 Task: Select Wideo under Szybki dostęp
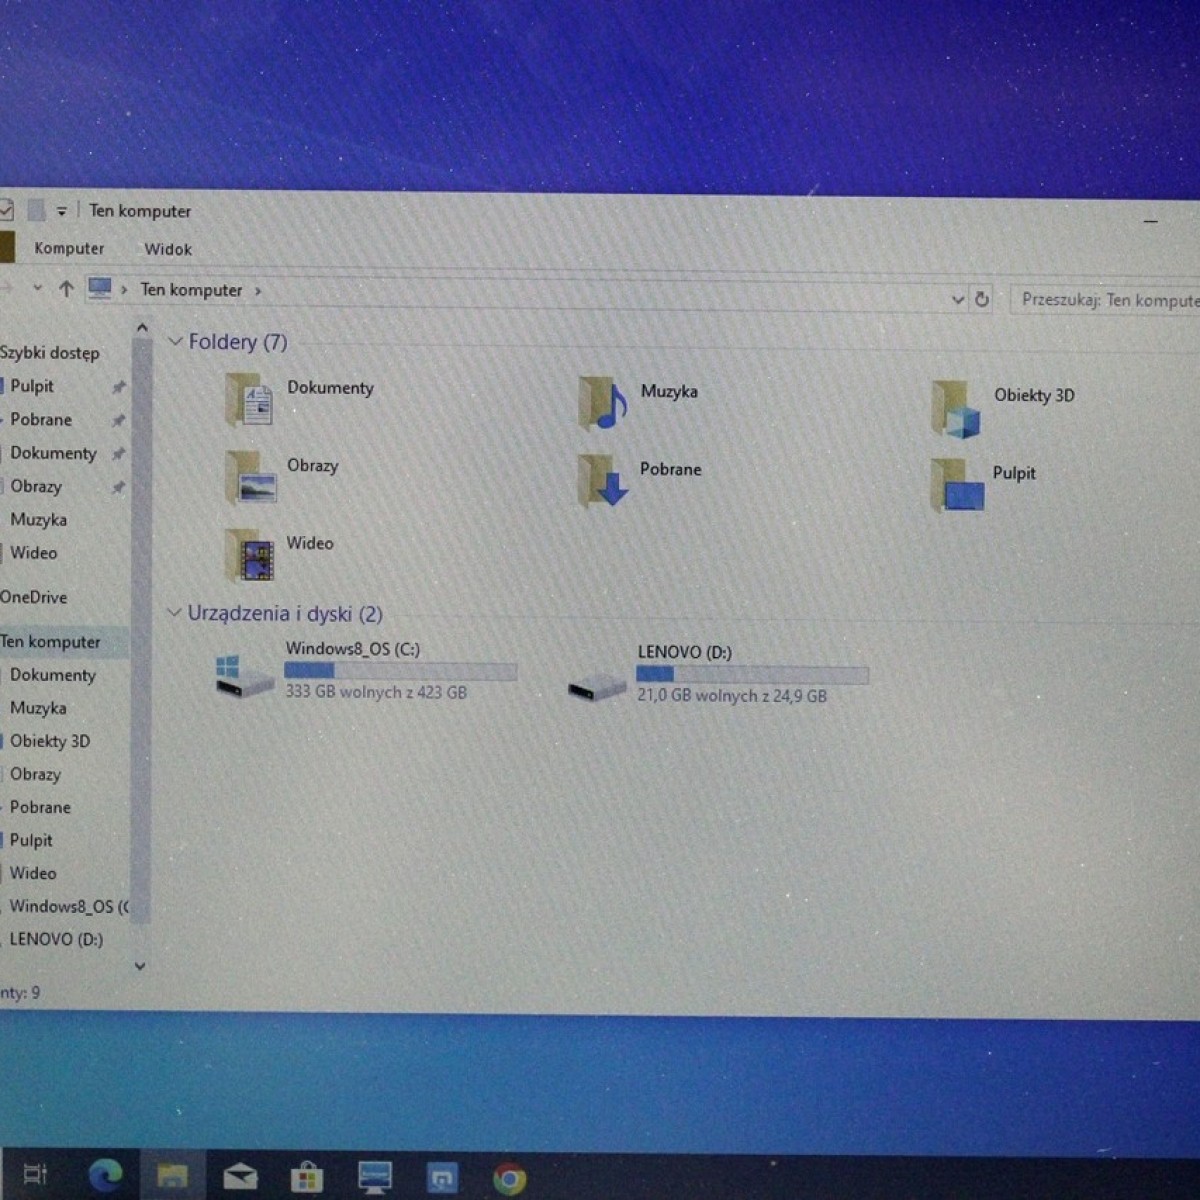[33, 553]
